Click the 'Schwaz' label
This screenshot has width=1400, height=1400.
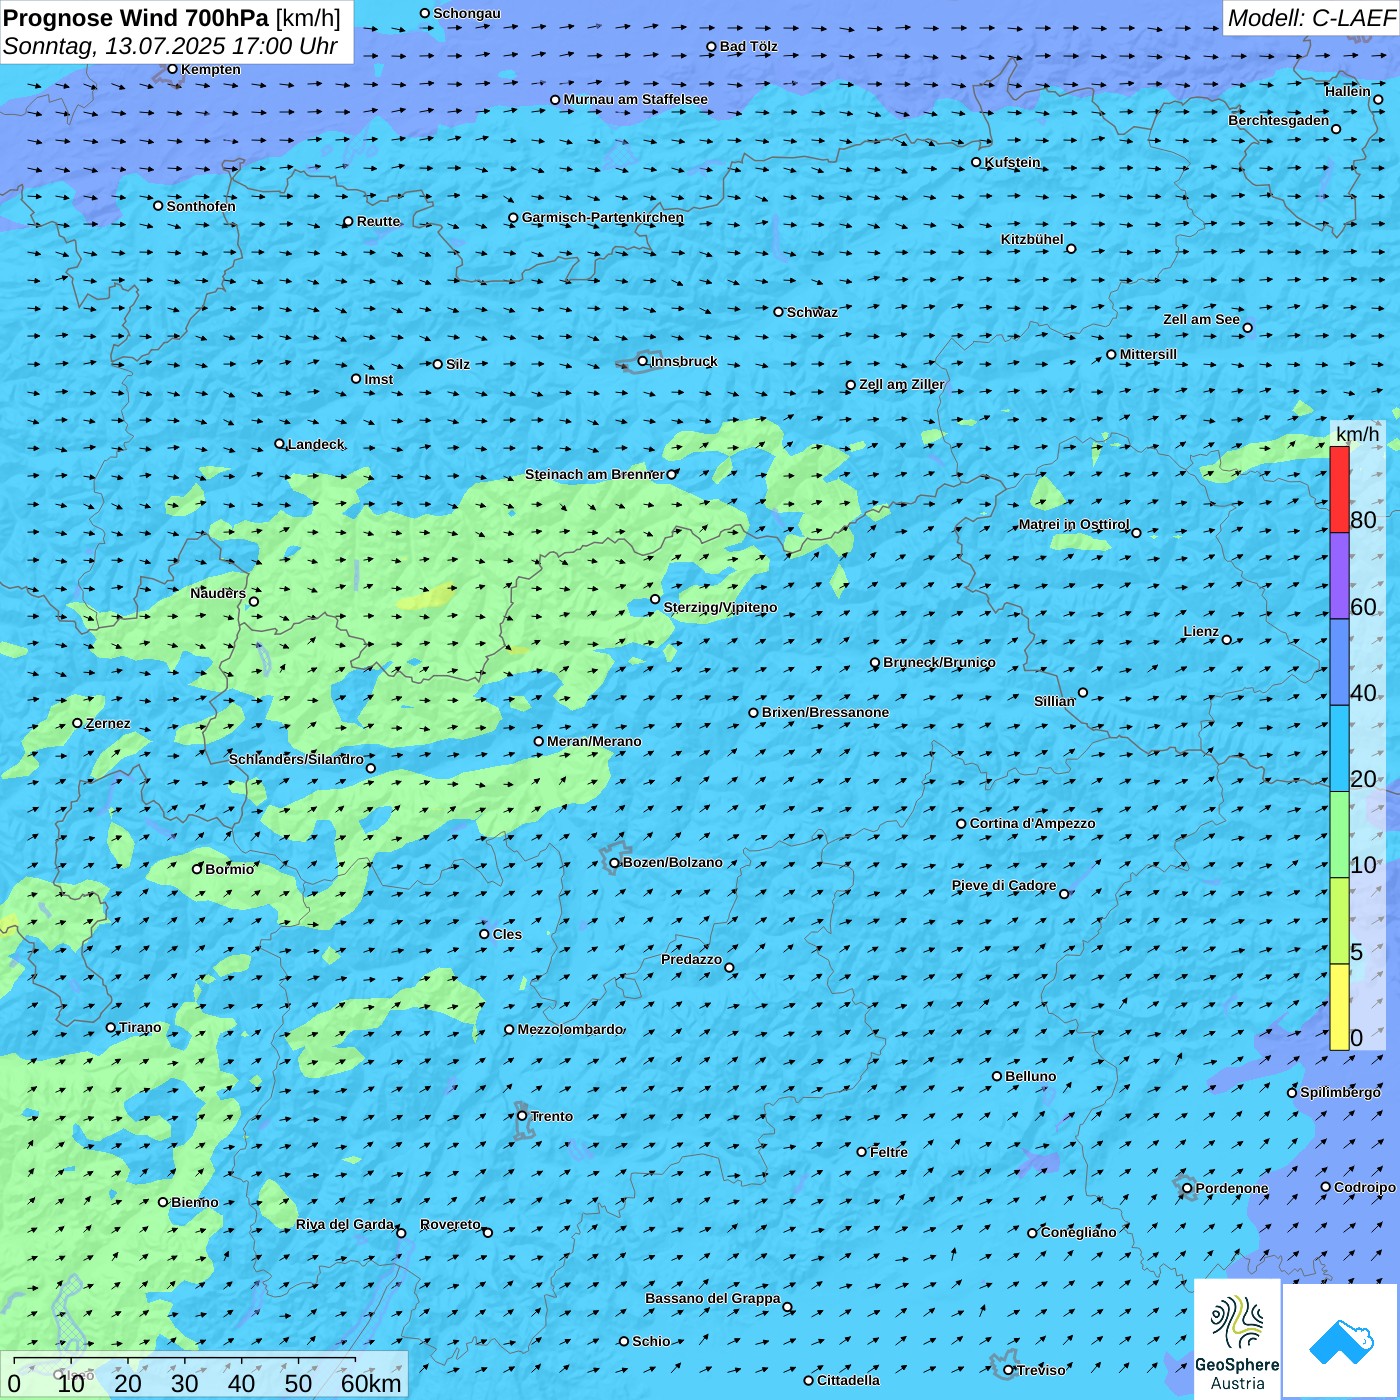(x=812, y=312)
